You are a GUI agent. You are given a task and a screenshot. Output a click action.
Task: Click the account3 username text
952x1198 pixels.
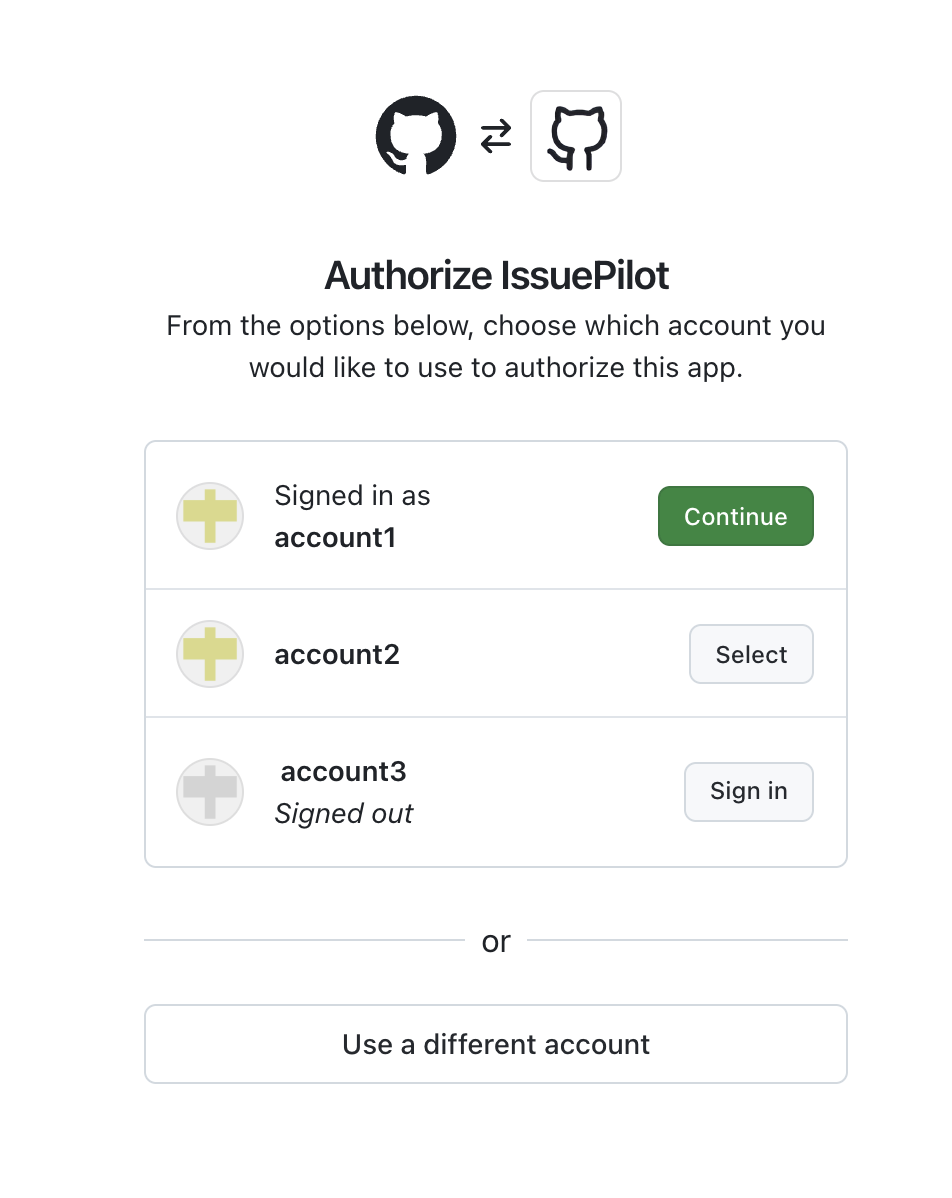pos(343,771)
